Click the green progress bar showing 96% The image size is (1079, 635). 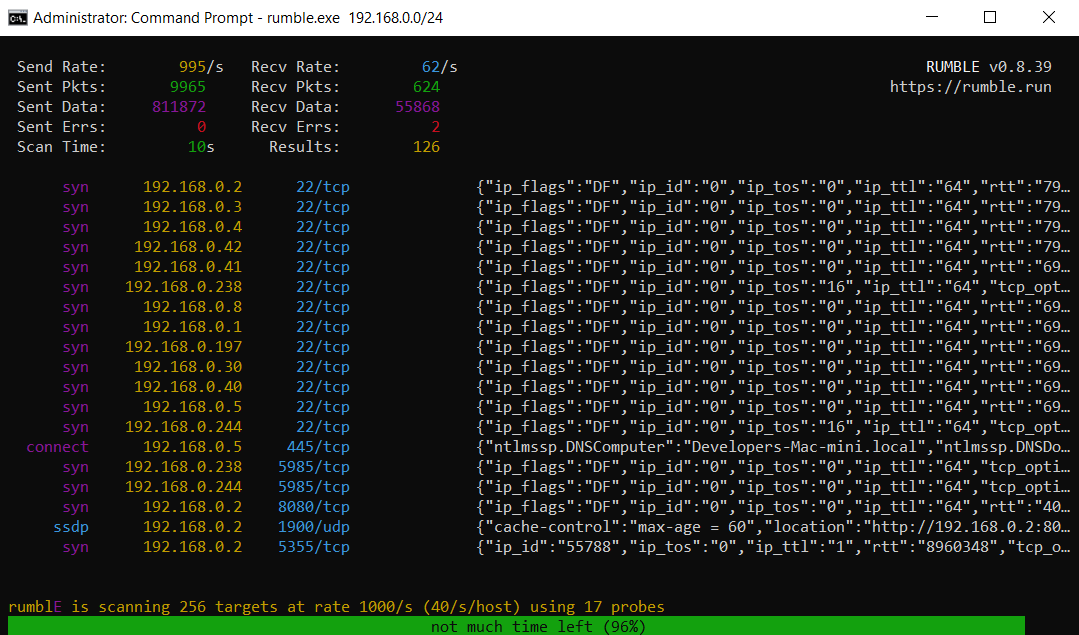click(x=538, y=626)
